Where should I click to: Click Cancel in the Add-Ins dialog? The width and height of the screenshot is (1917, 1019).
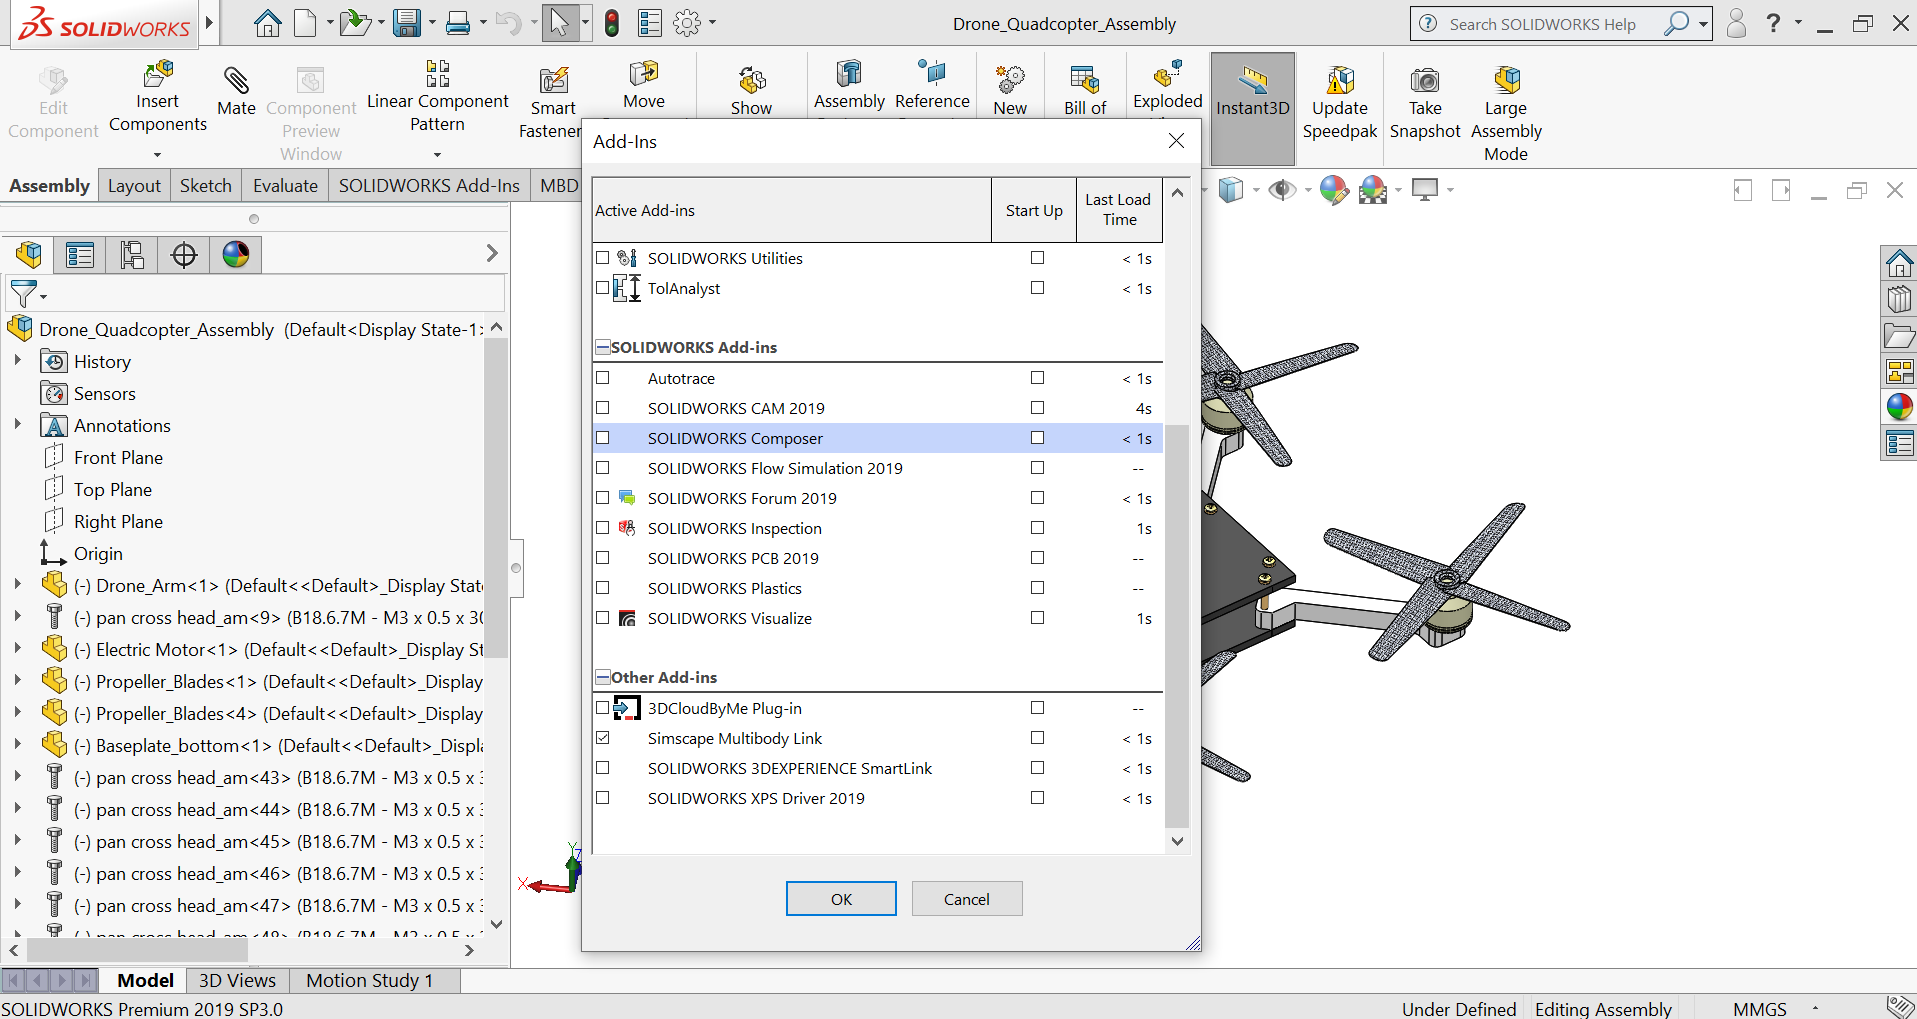(965, 898)
